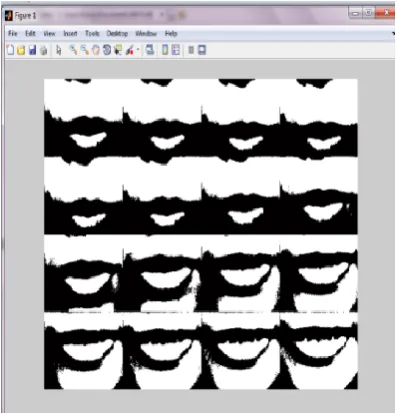This screenshot has width=397, height=413.
Task: Click the montage image of binarized lips
Action: pos(201,234)
